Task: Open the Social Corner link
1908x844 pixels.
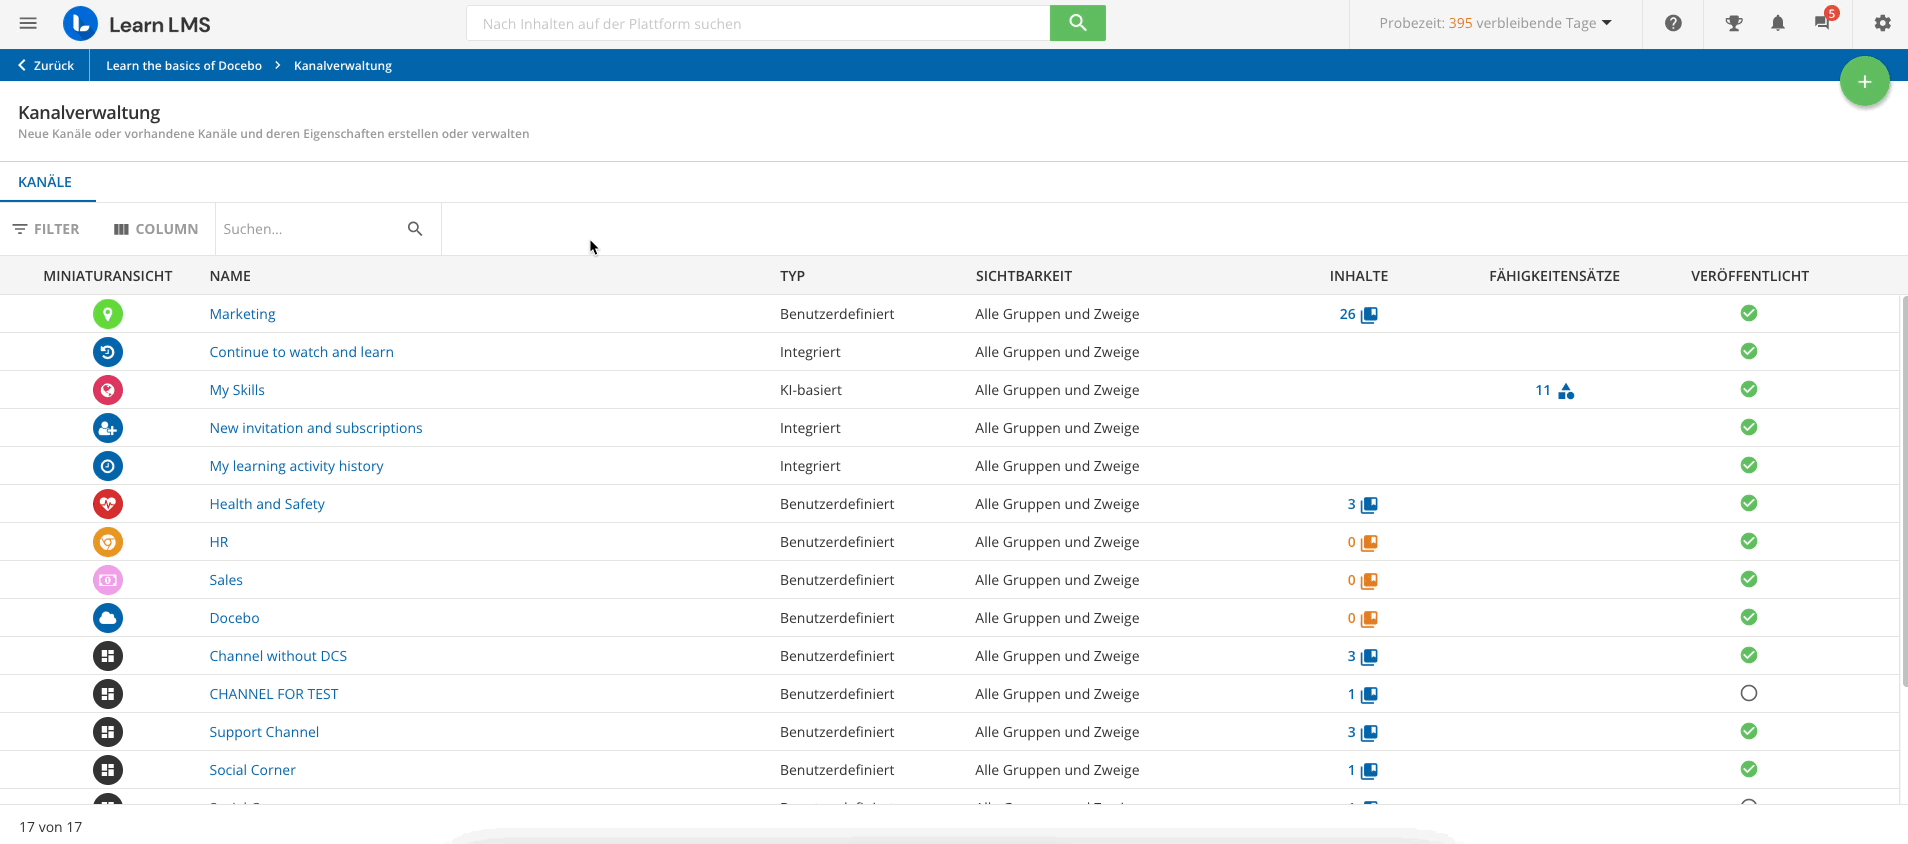Action: click(252, 770)
